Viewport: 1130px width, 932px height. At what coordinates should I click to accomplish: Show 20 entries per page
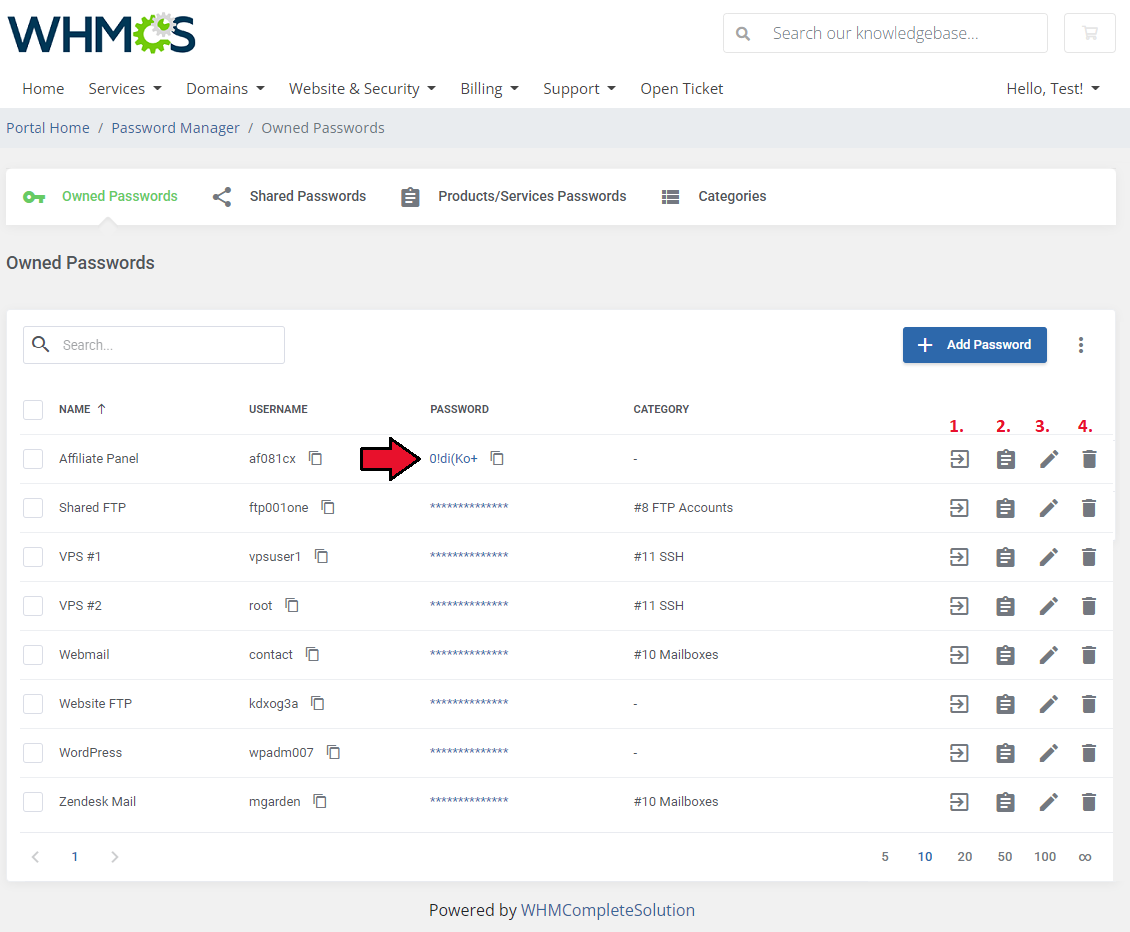coord(964,856)
